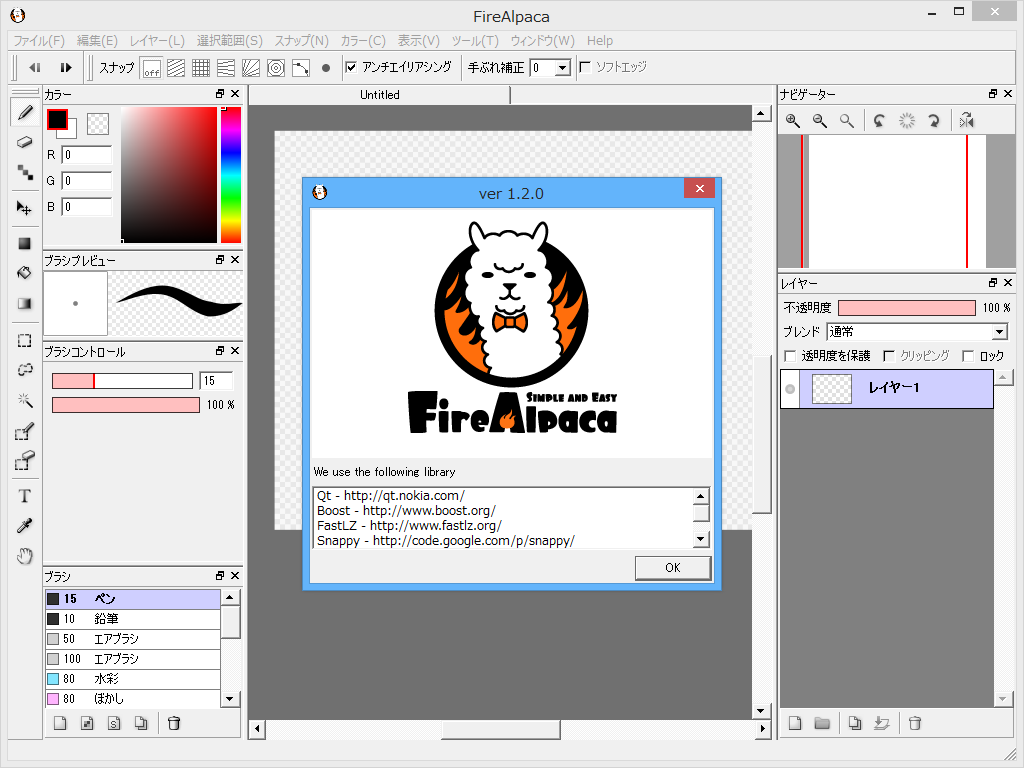Rotate canvas right in Navigator
Viewport: 1024px width, 768px height.
934,121
